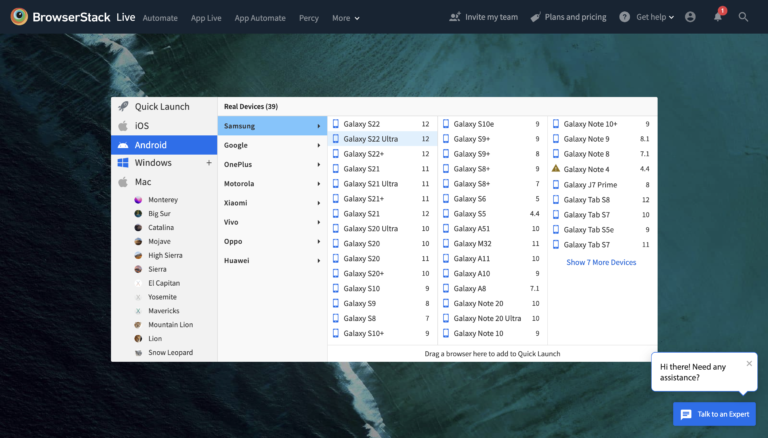Click the Quick Launch rocket icon
768x438 pixels.
click(x=123, y=106)
